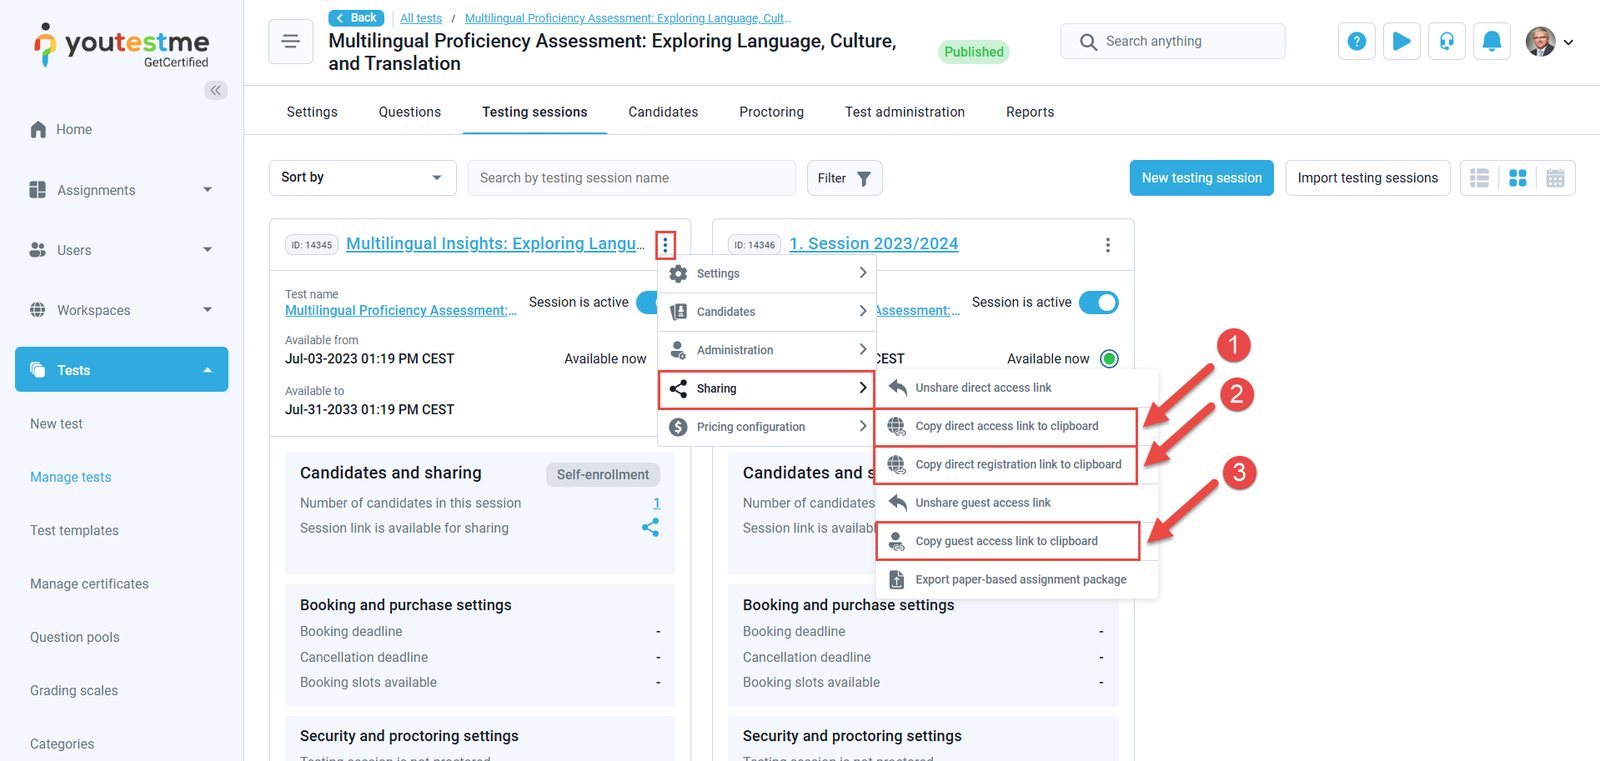The height and width of the screenshot is (761, 1600).
Task: Switch to the Proctoring tab
Action: 771,112
